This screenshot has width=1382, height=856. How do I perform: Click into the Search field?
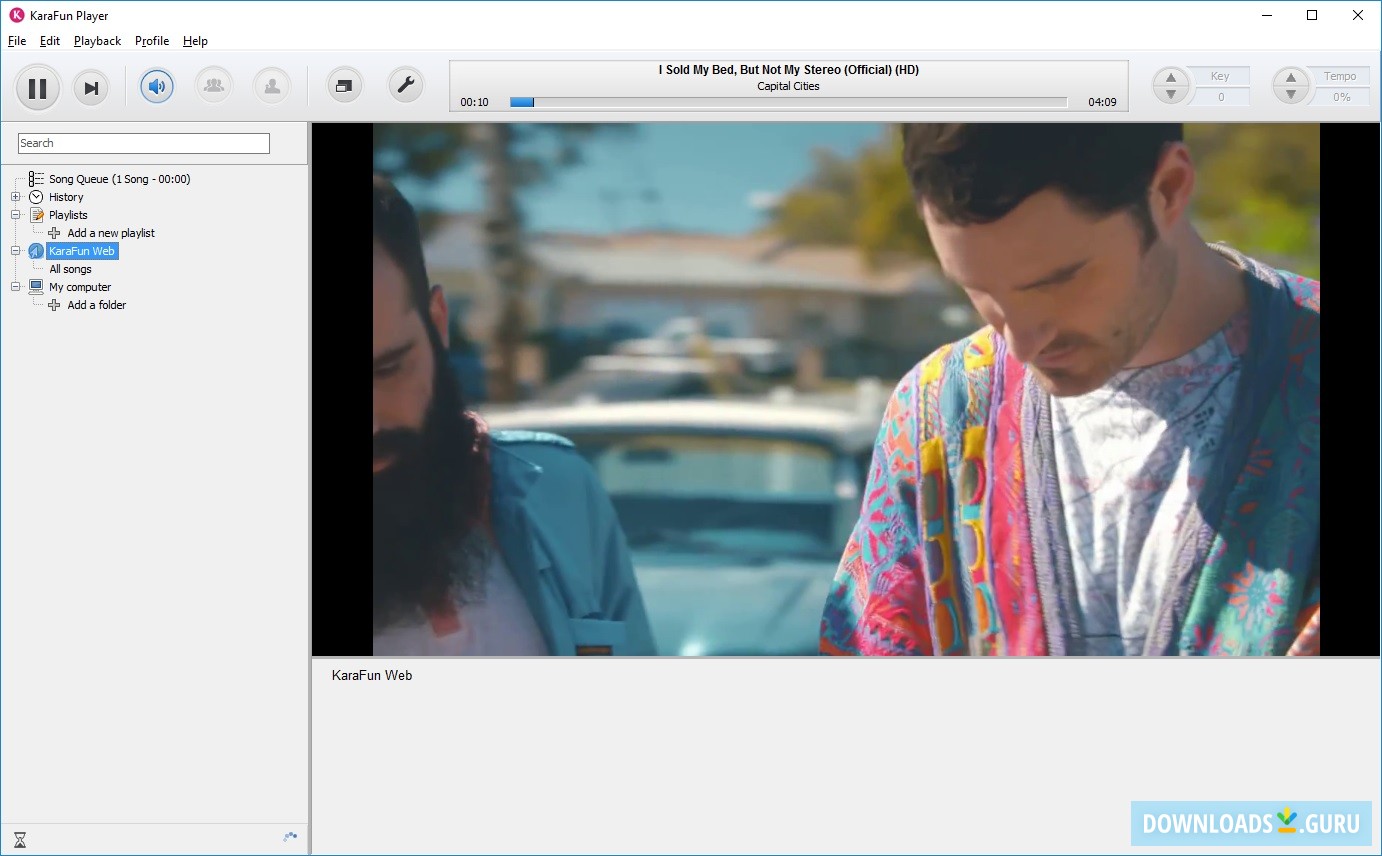144,143
